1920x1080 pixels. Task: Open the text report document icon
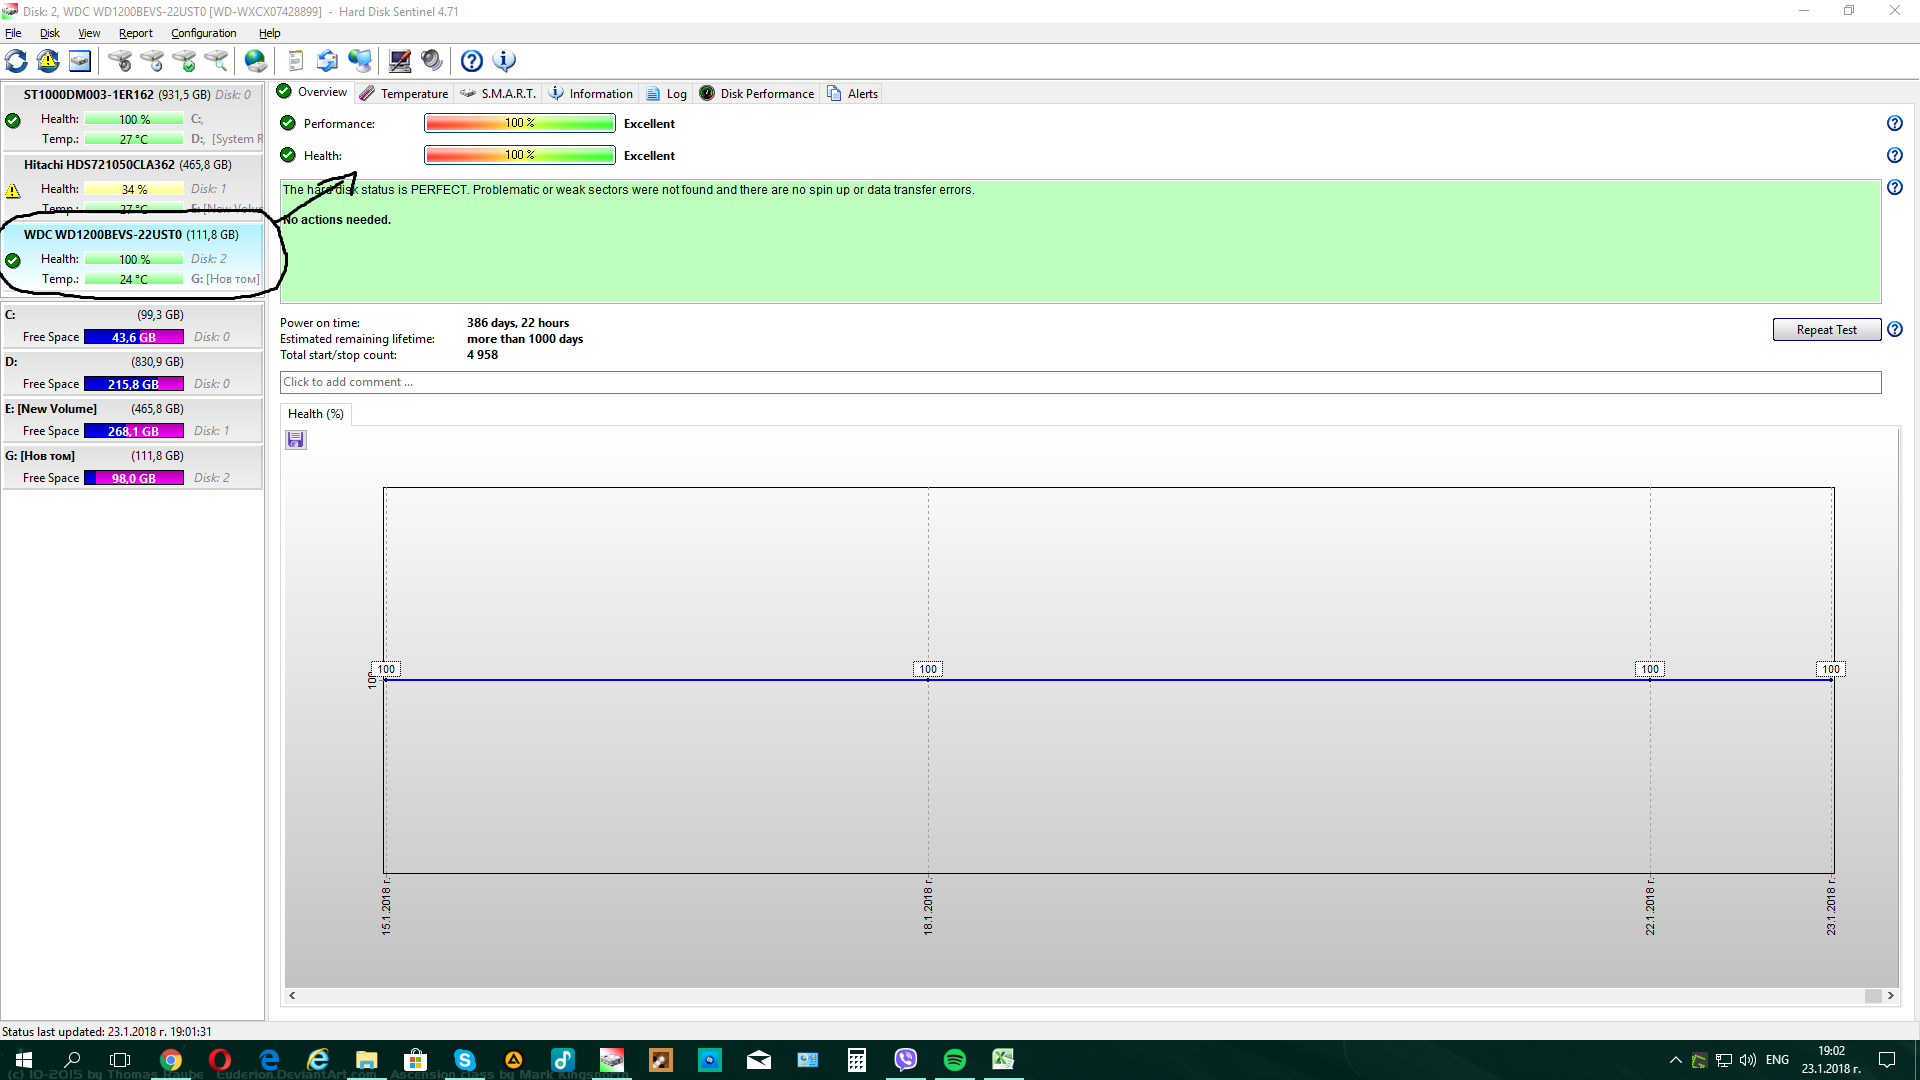click(x=296, y=61)
